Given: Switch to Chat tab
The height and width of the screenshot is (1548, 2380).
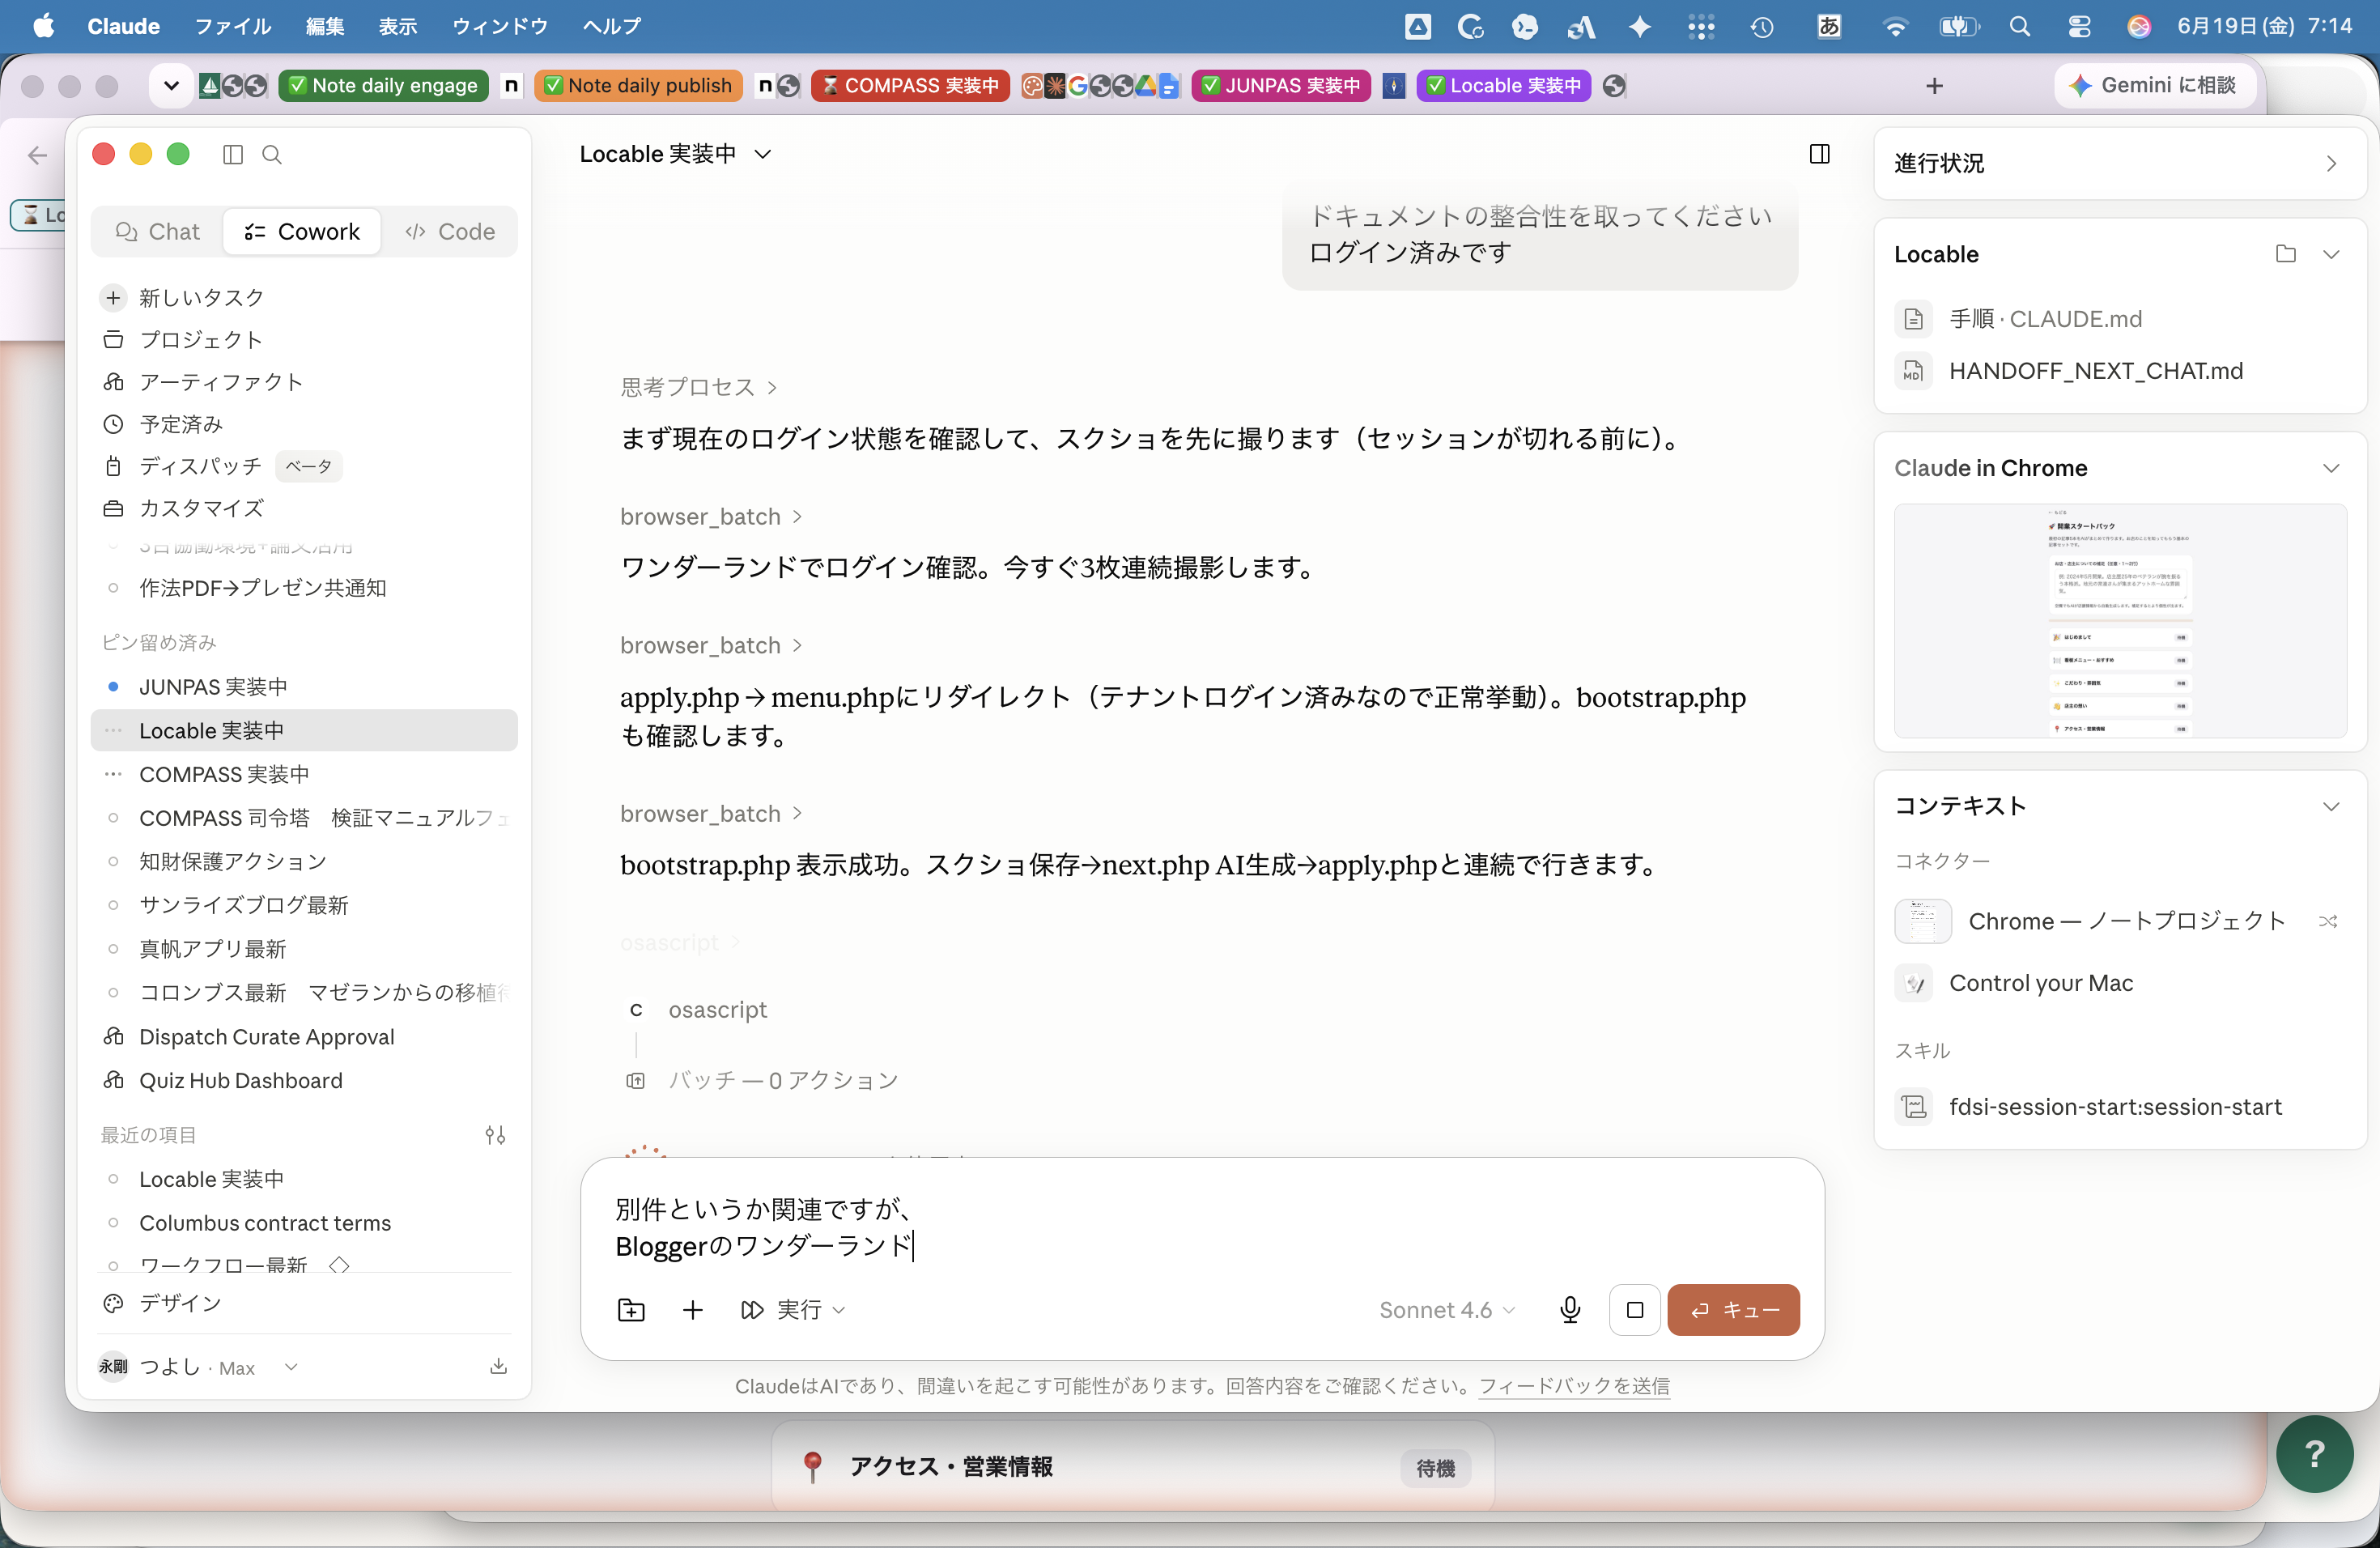Looking at the screenshot, I should coord(157,232).
